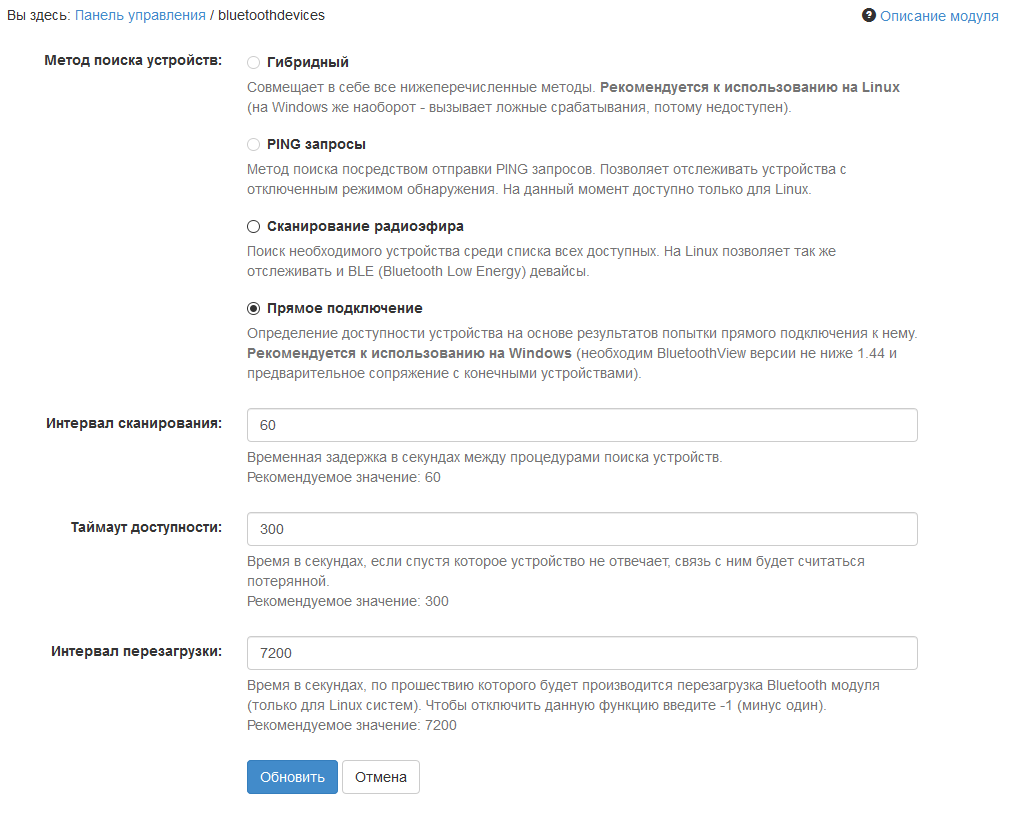This screenshot has width=1018, height=824.
Task: Click the Интервал перезагрузки: field label
Action: pyautogui.click(x=137, y=651)
